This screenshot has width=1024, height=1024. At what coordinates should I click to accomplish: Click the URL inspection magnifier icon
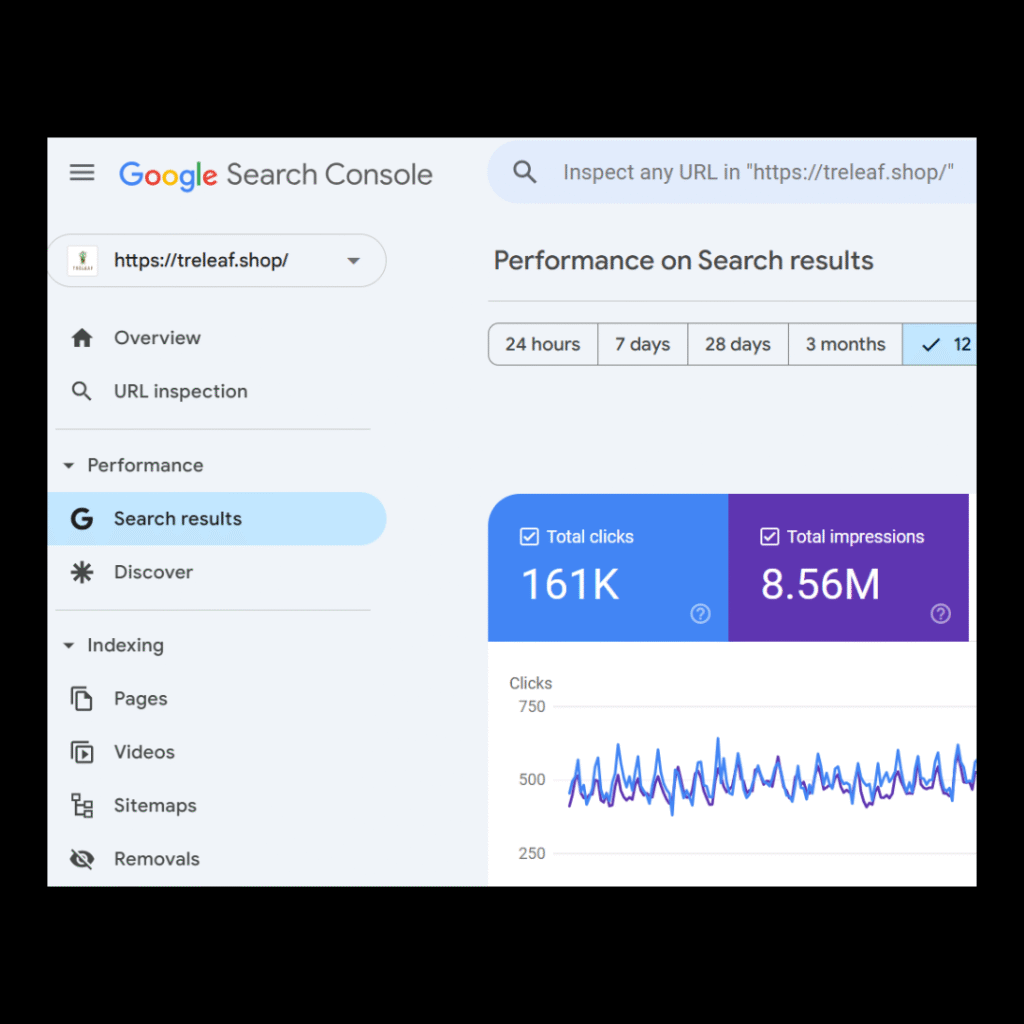coord(82,392)
